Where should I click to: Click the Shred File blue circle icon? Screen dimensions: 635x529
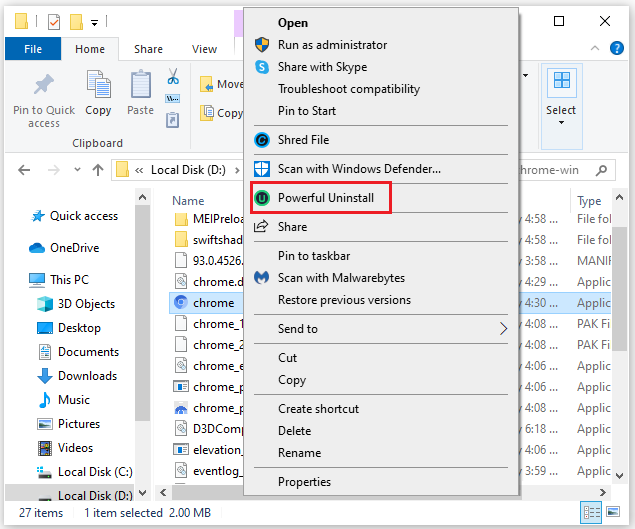coord(262,140)
